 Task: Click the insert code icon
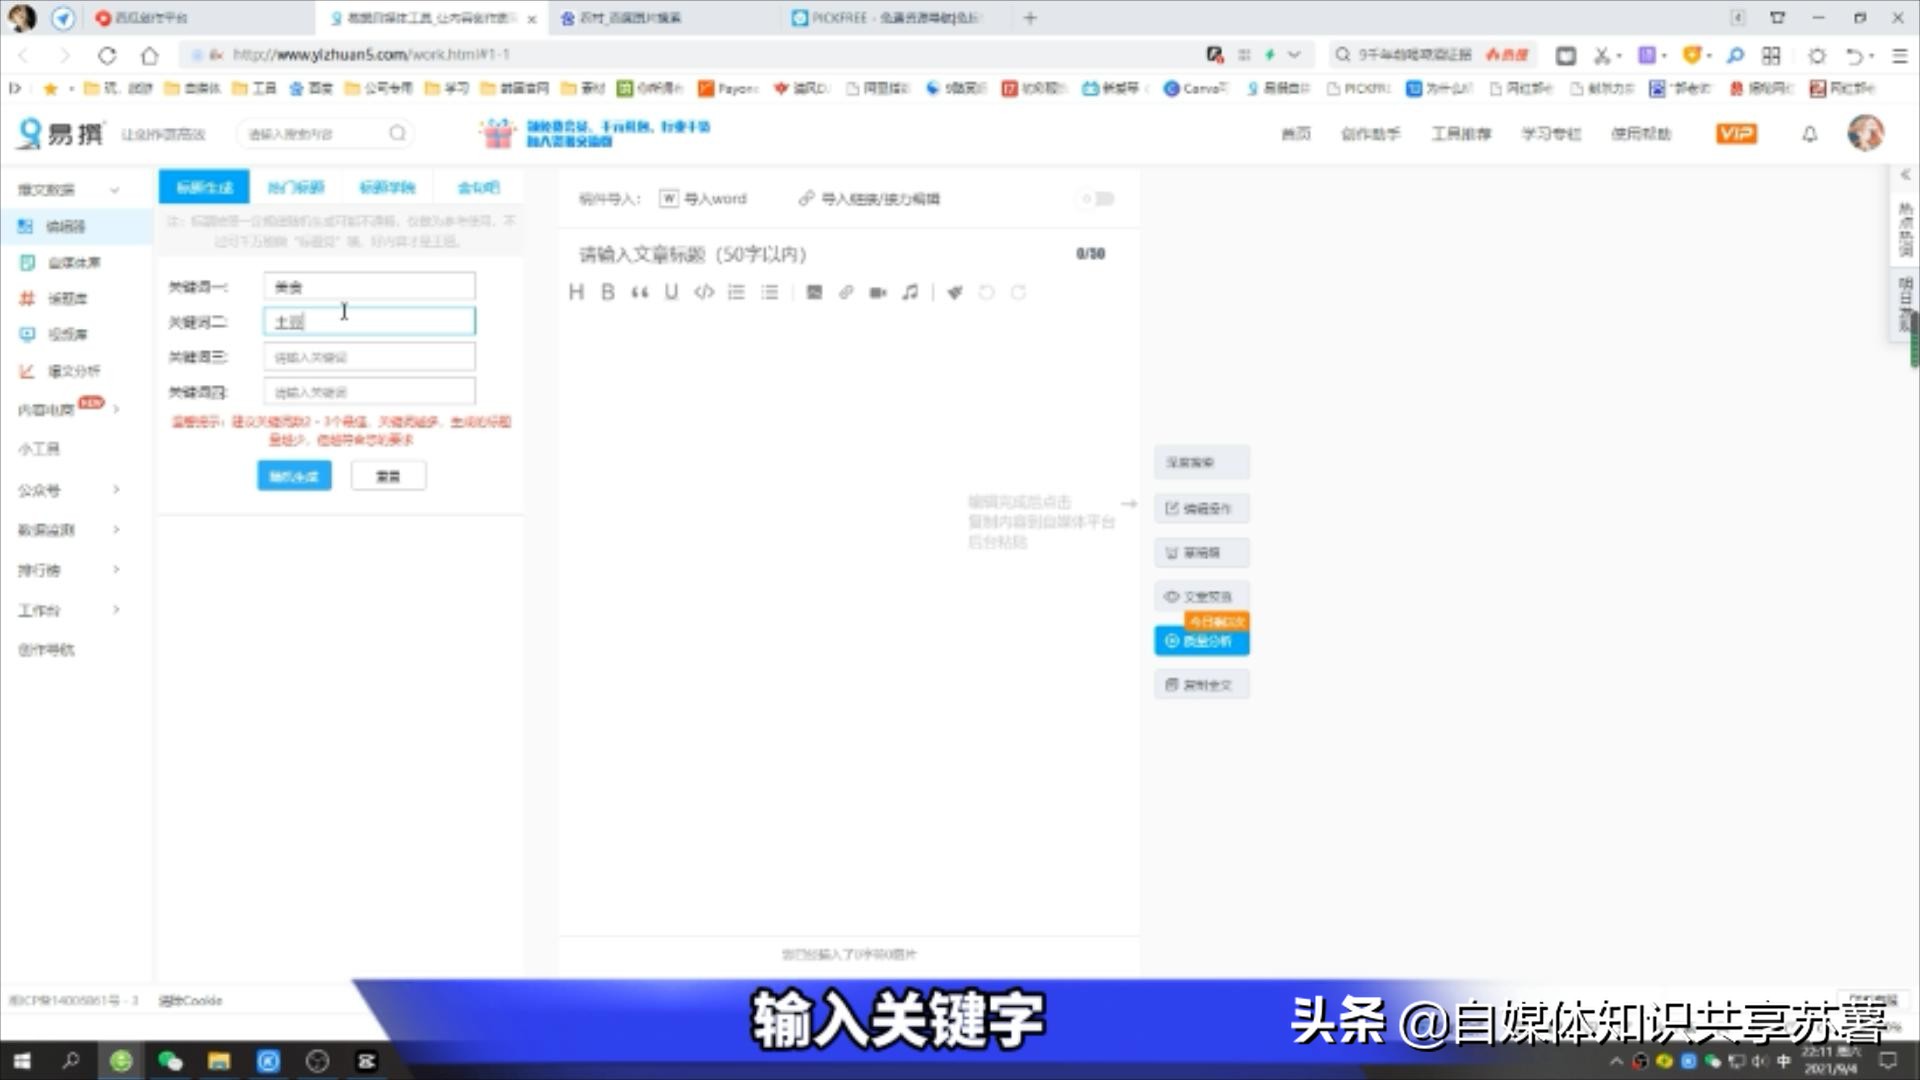(x=704, y=292)
